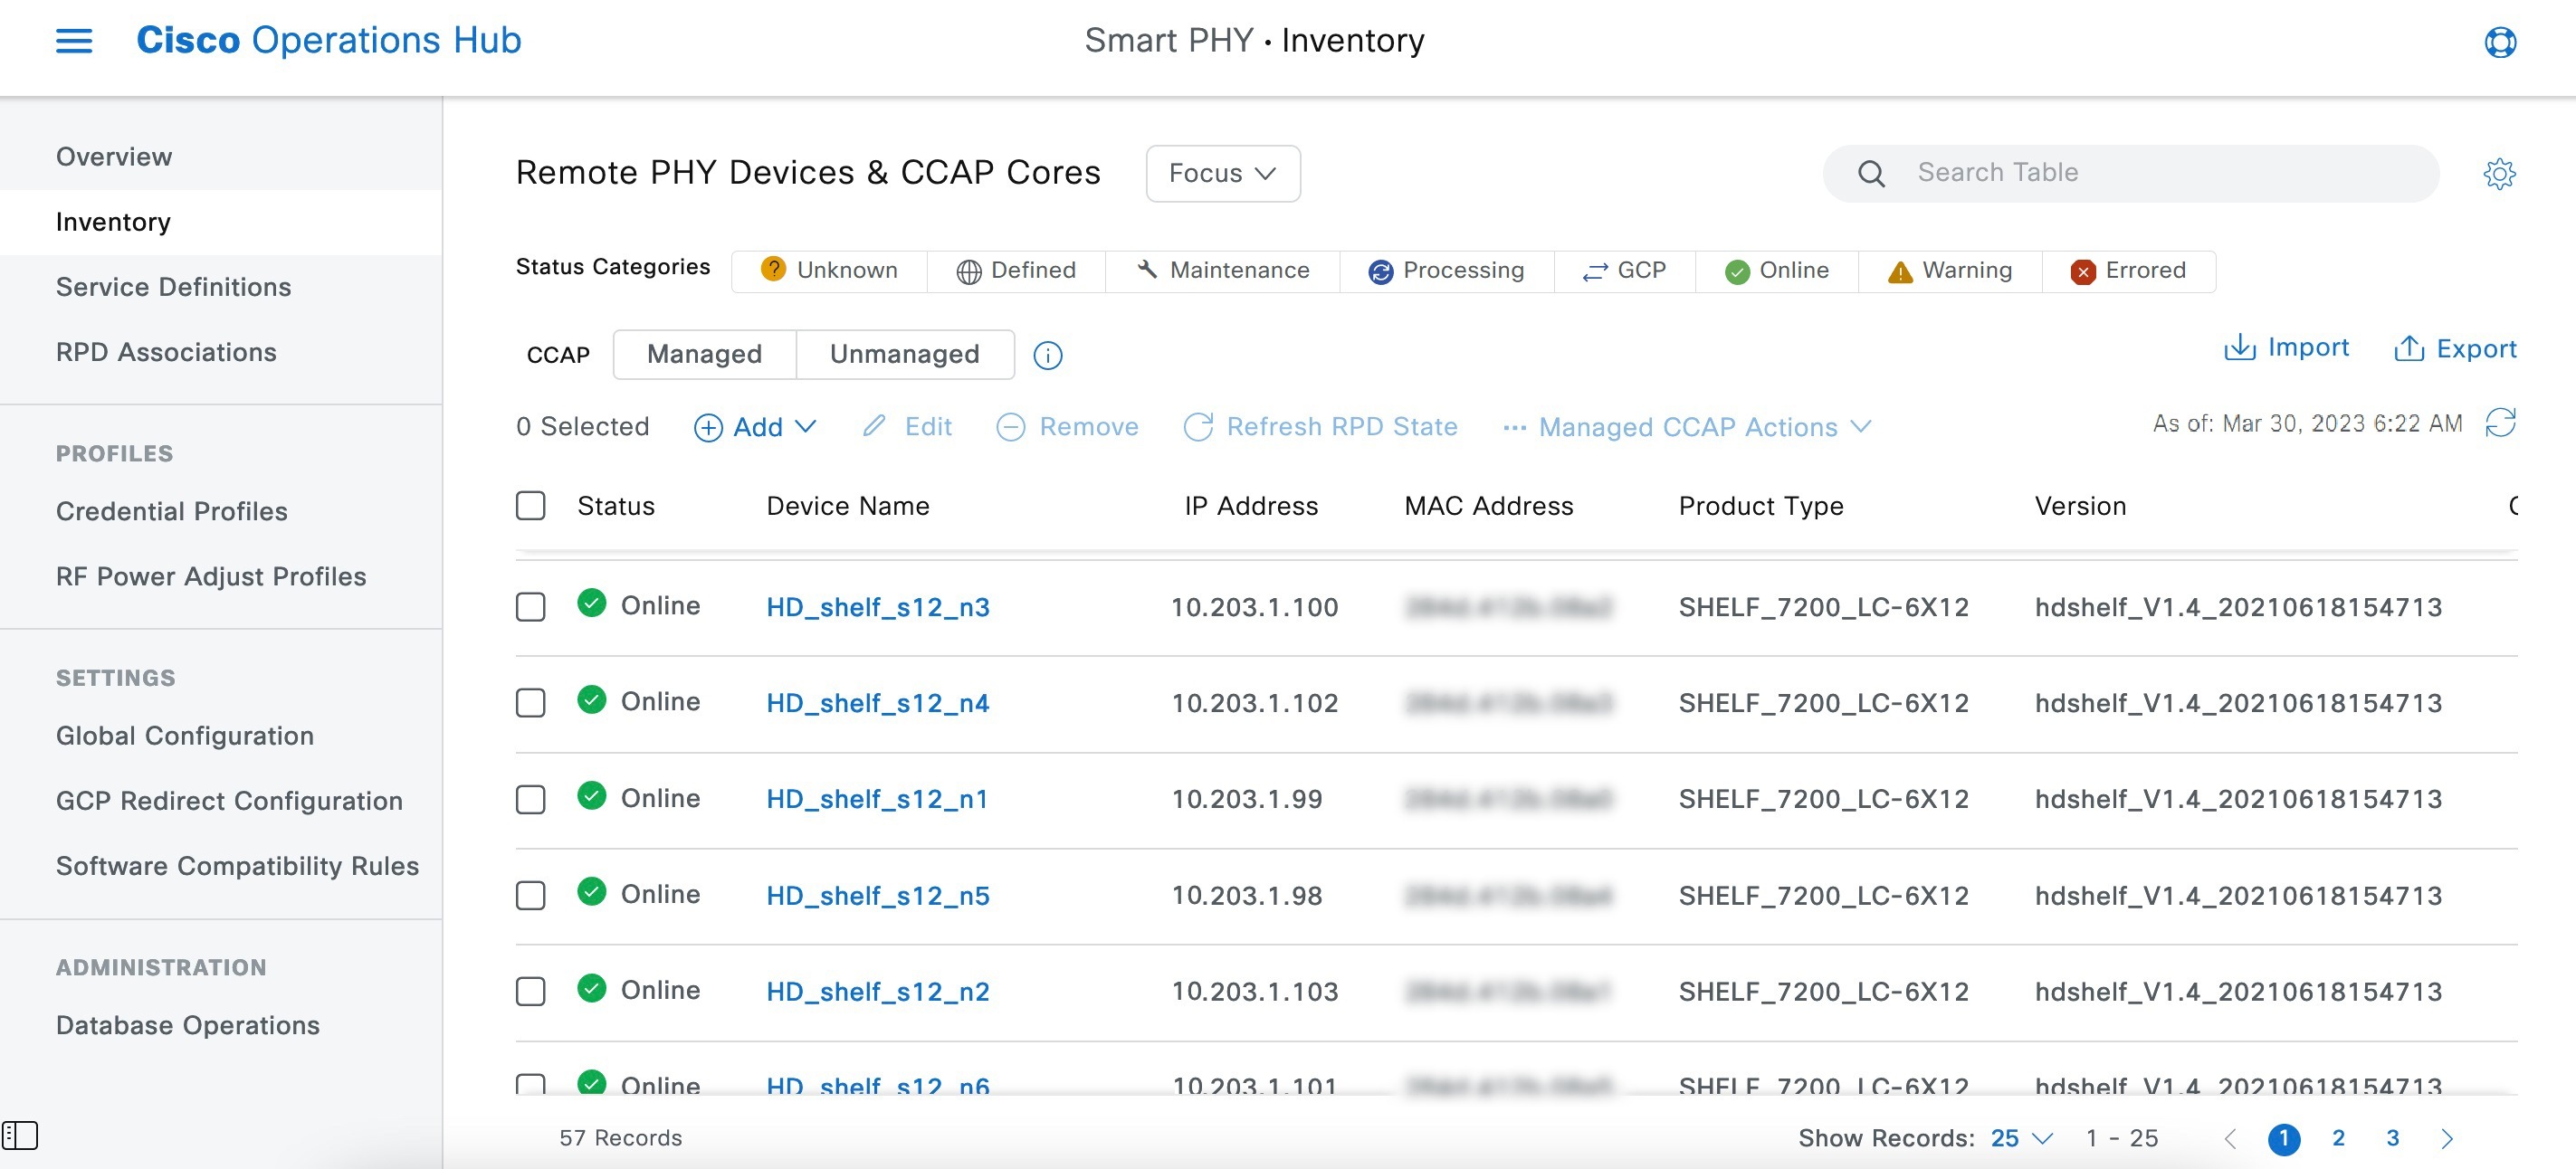Select all rows using header checkbox

(530, 506)
